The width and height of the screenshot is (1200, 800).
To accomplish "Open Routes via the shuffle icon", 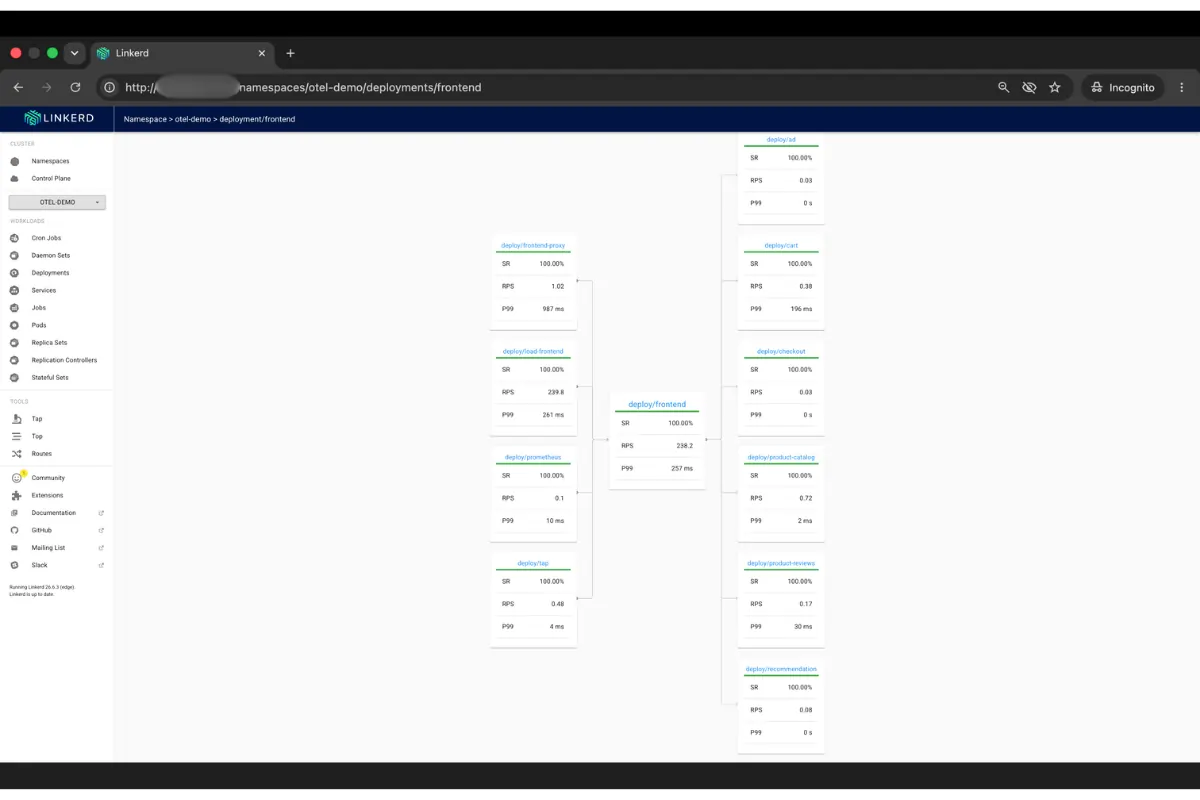I will (16, 454).
